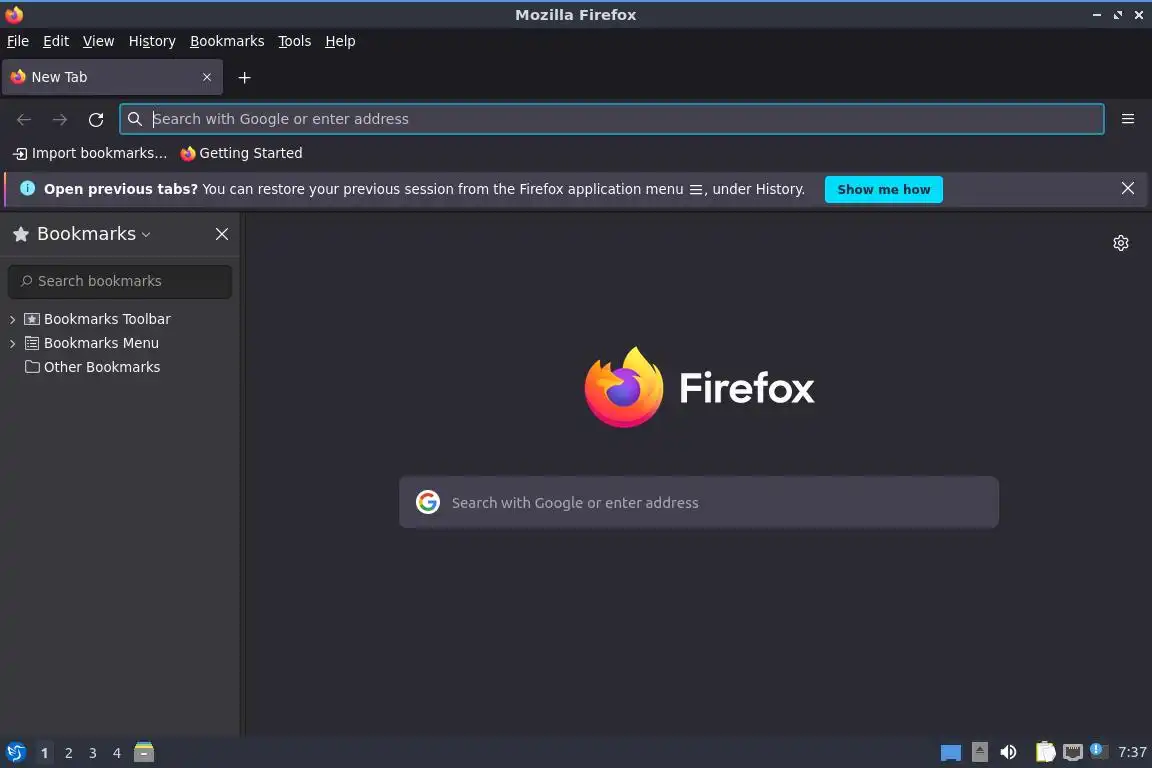Switch to workspace 4
The width and height of the screenshot is (1152, 768).
point(116,753)
